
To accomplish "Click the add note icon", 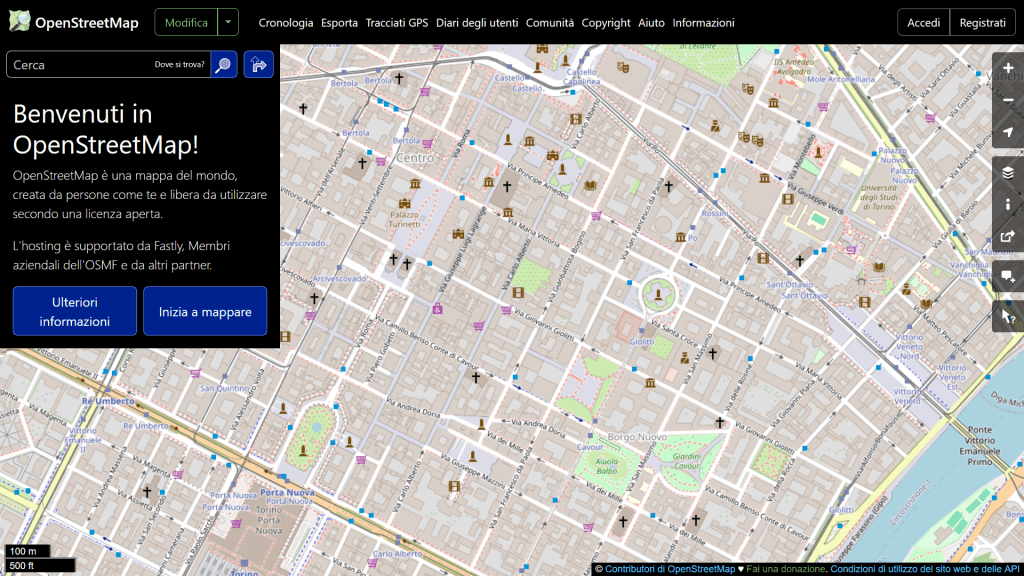I will coord(1007,276).
